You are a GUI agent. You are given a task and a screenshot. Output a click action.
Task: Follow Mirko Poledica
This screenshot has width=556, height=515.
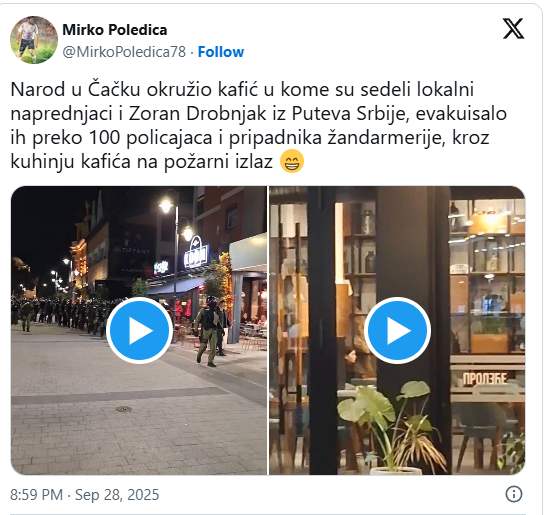coord(221,52)
